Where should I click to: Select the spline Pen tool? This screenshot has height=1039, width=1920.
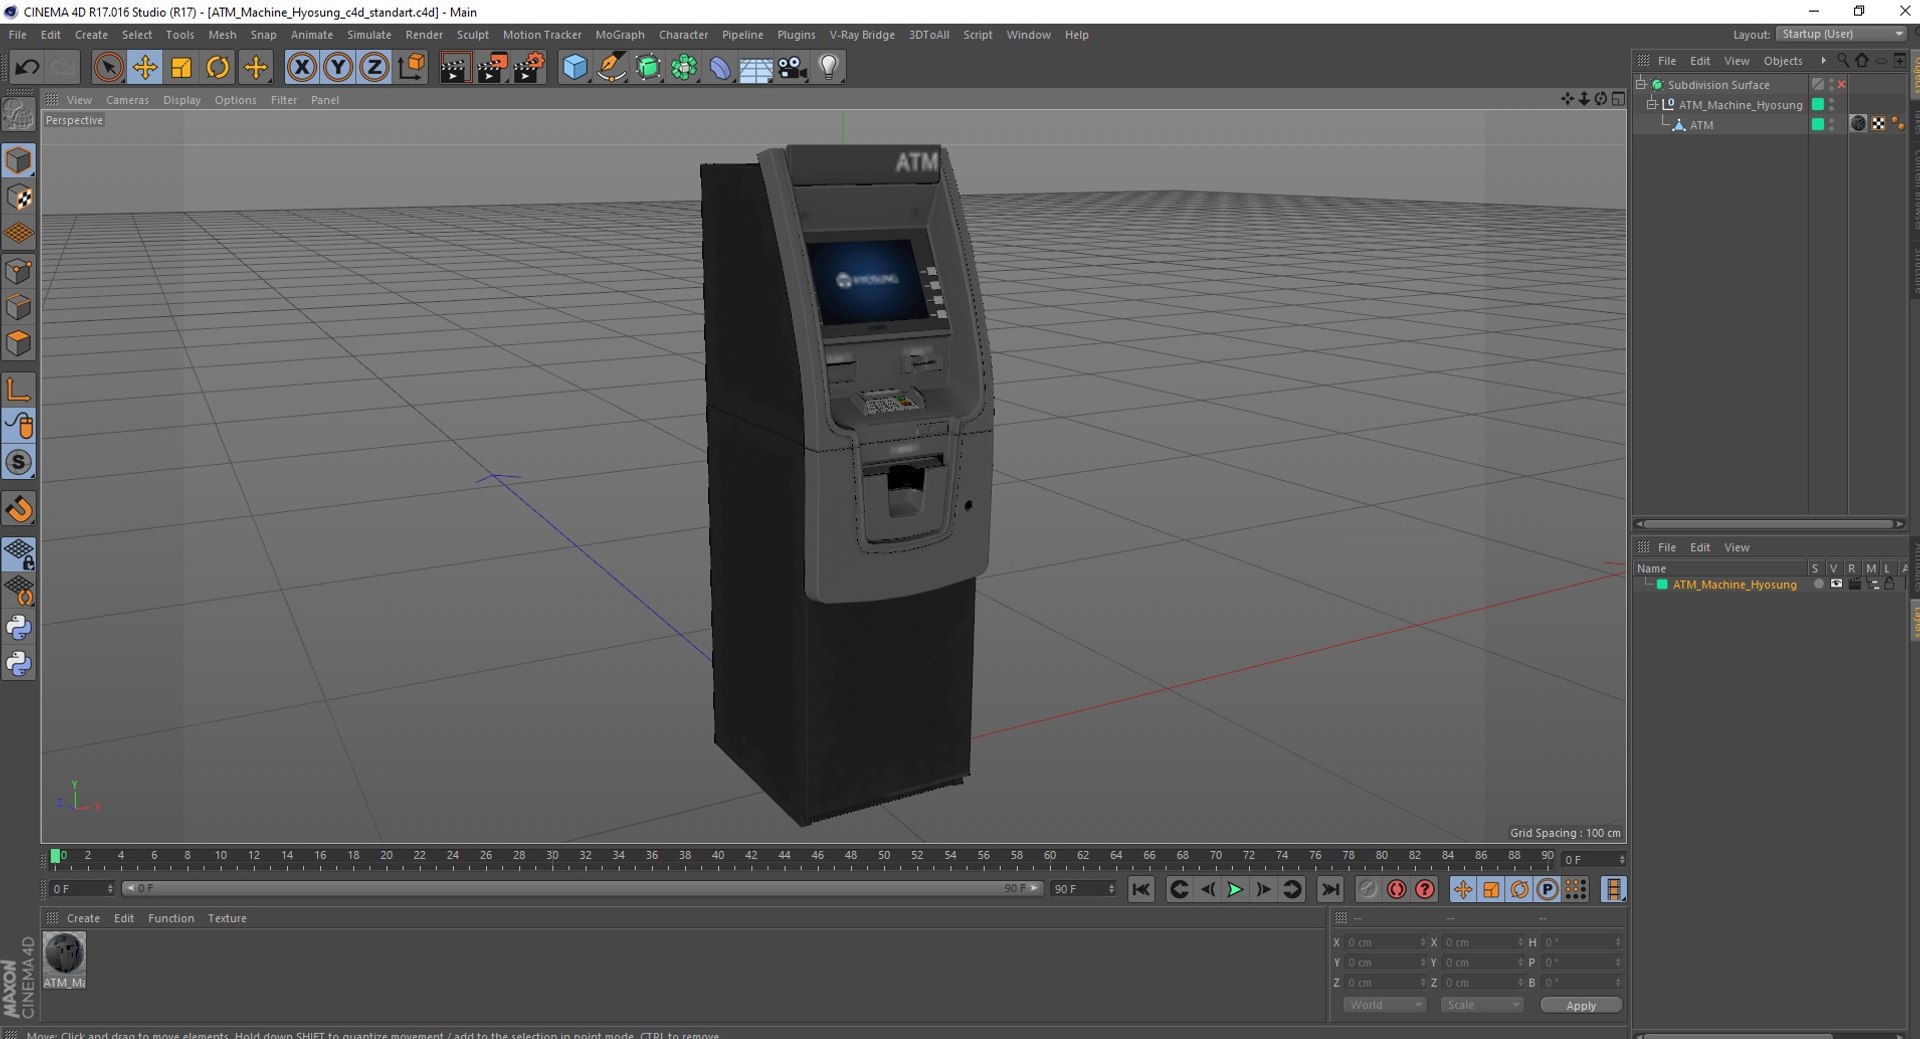[x=611, y=67]
